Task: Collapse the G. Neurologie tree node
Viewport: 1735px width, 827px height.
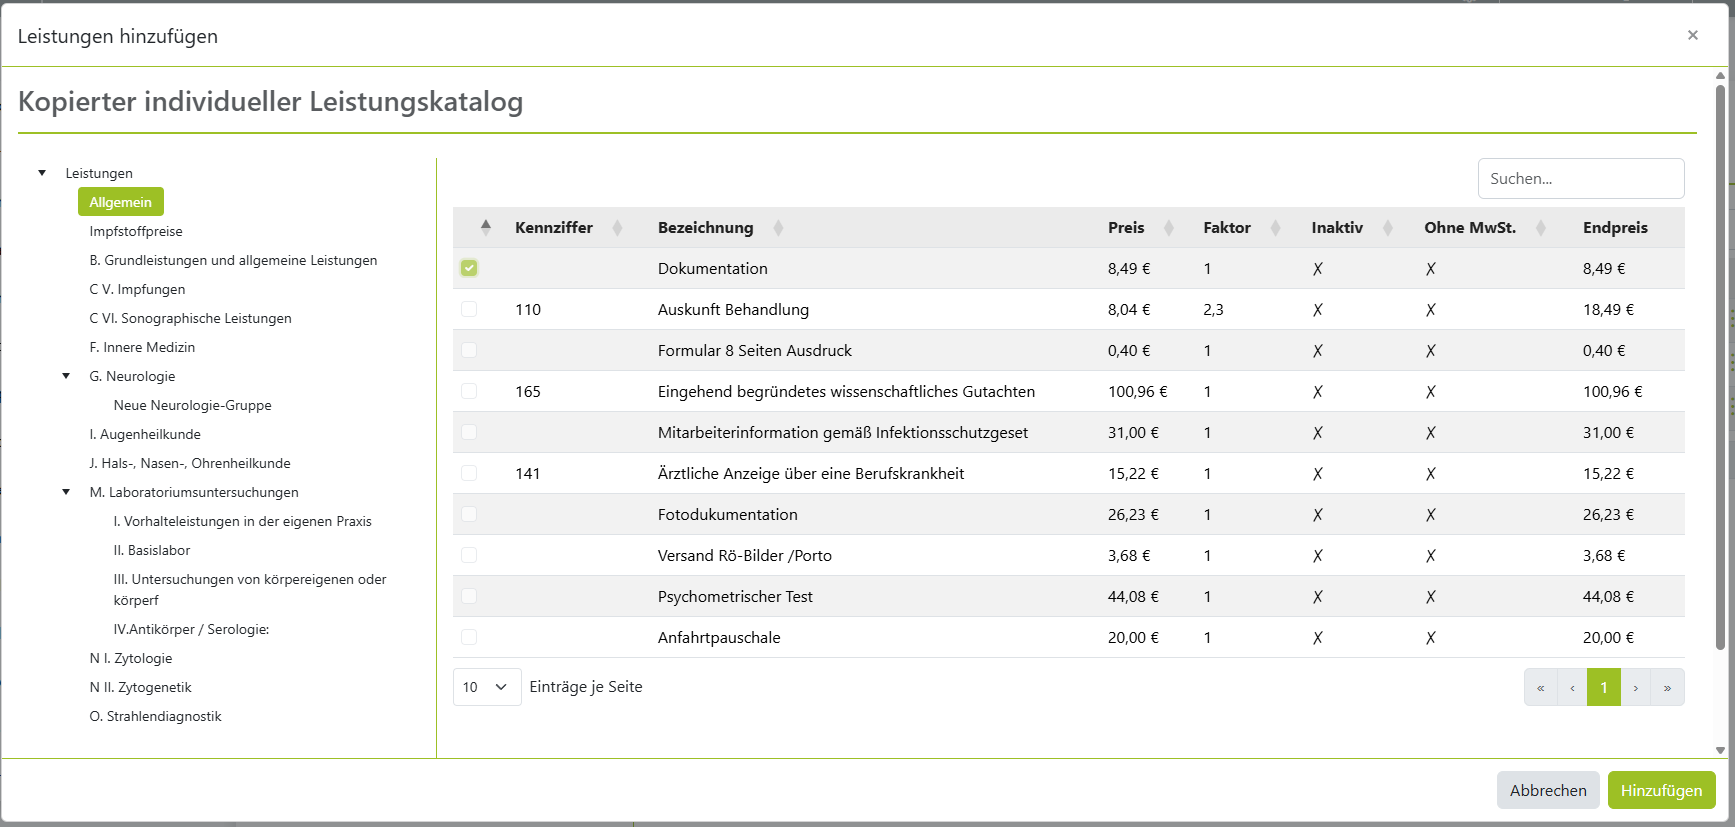Action: pyautogui.click(x=66, y=376)
